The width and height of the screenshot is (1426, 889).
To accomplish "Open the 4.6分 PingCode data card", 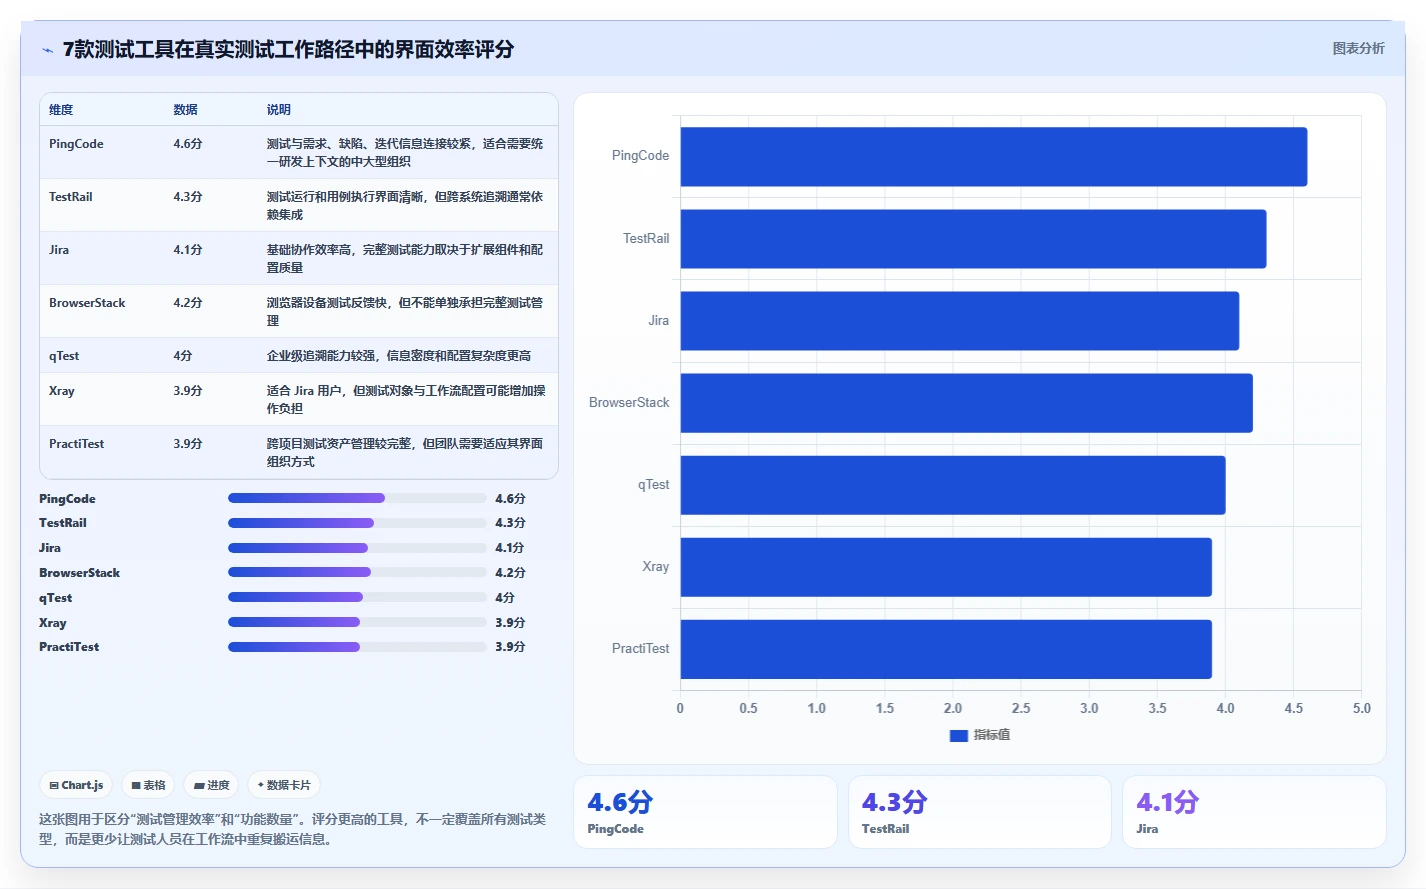I will point(705,812).
